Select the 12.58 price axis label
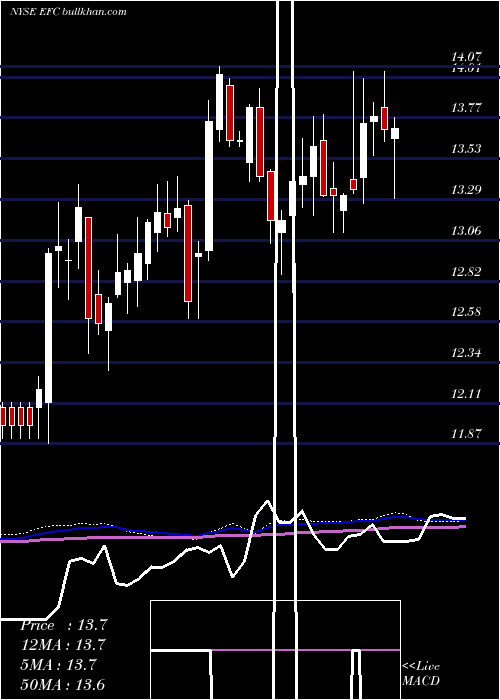500x700 pixels. [x=466, y=312]
